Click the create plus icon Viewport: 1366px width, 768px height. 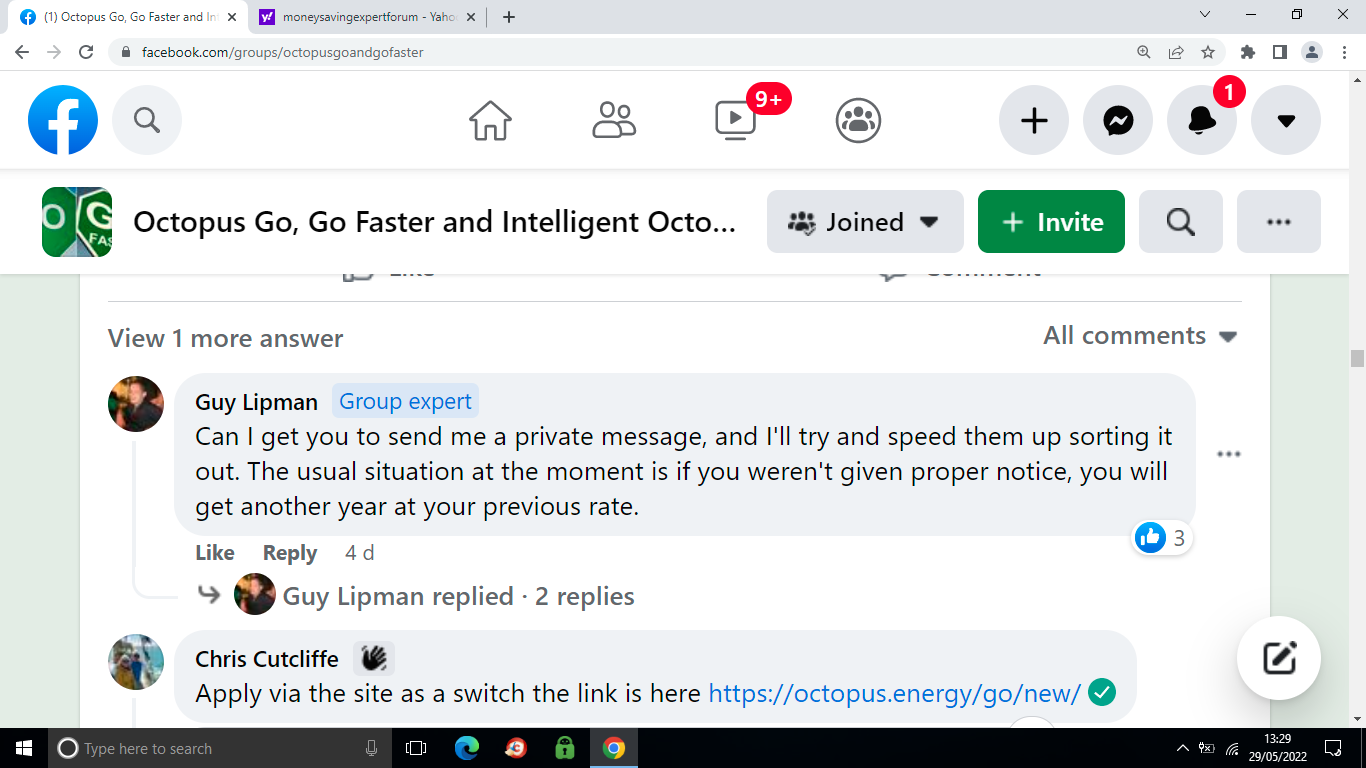click(1034, 121)
